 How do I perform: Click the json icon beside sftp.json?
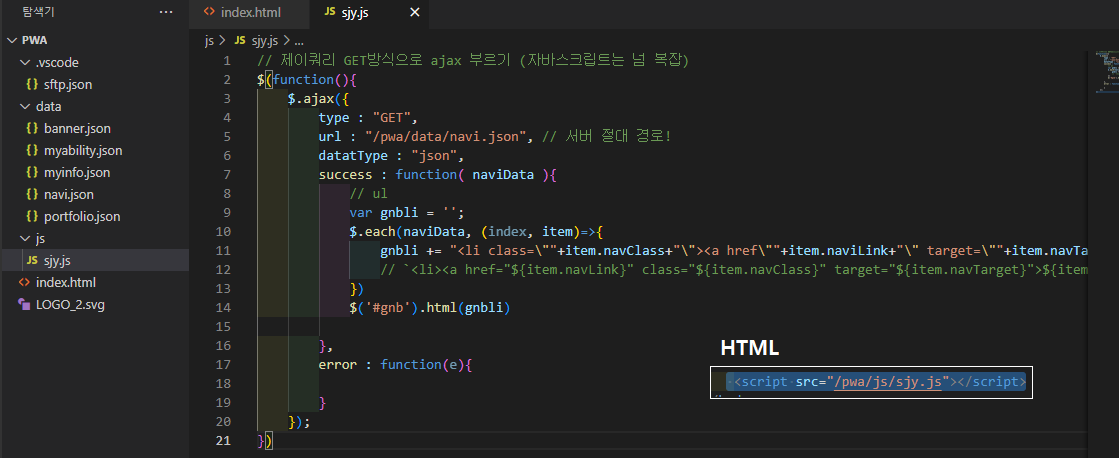[x=32, y=84]
